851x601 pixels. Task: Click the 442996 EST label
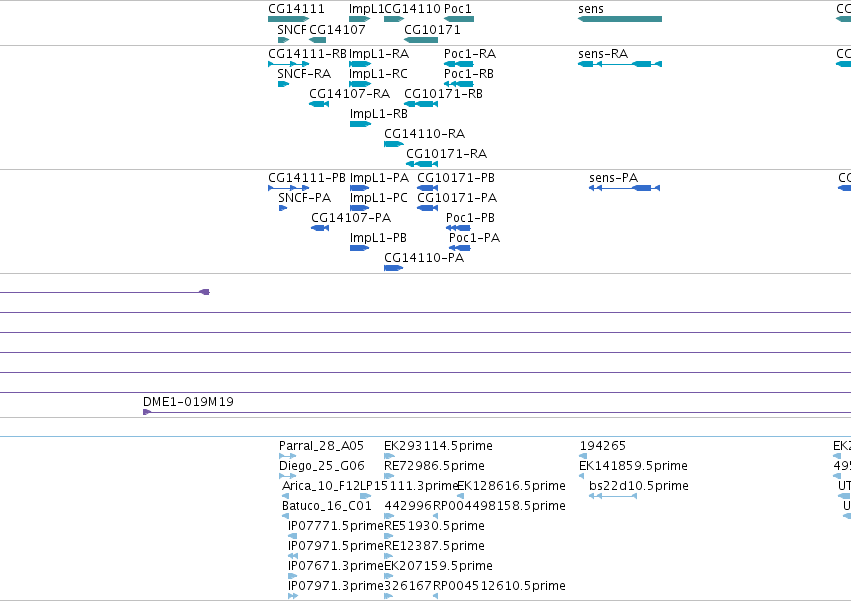408,506
